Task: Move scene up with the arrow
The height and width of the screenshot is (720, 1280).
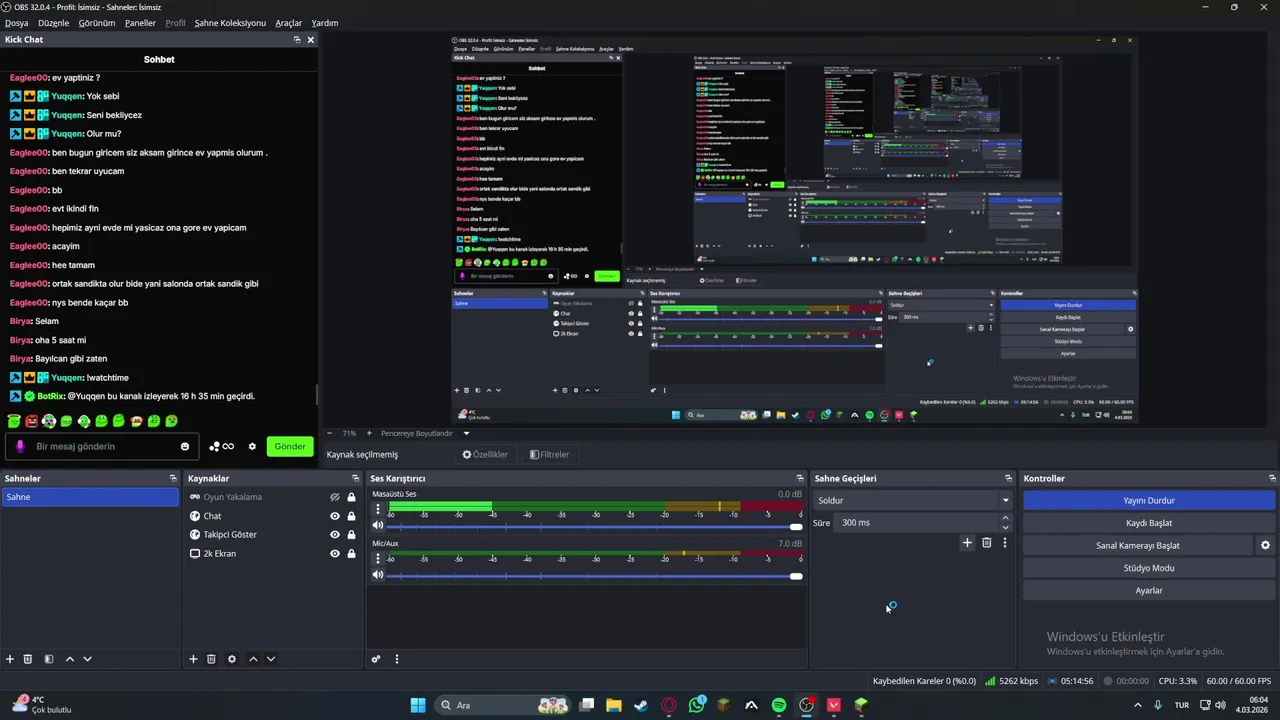Action: coord(70,659)
